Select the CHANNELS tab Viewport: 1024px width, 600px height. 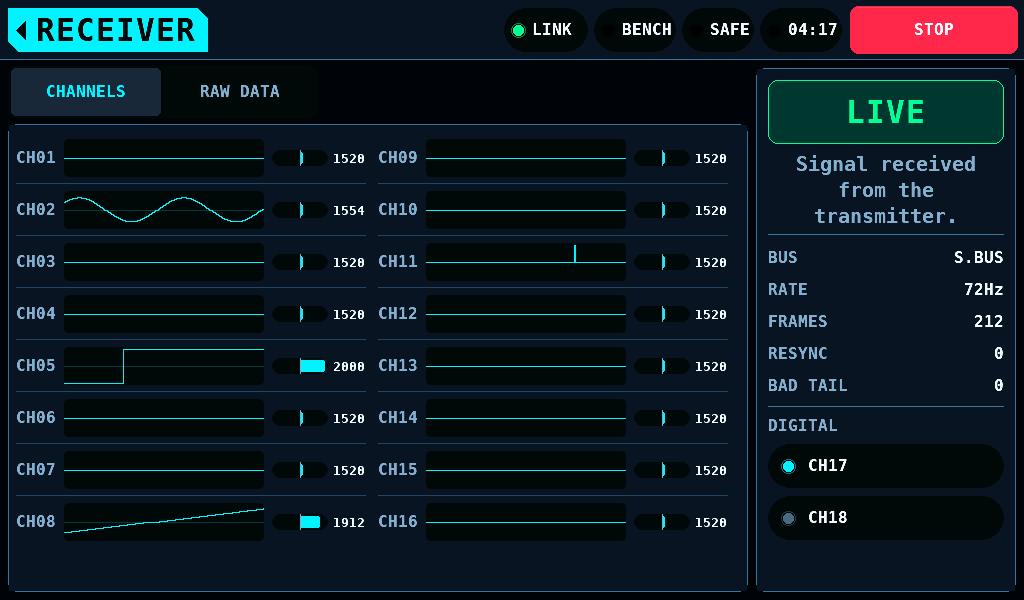(x=86, y=92)
